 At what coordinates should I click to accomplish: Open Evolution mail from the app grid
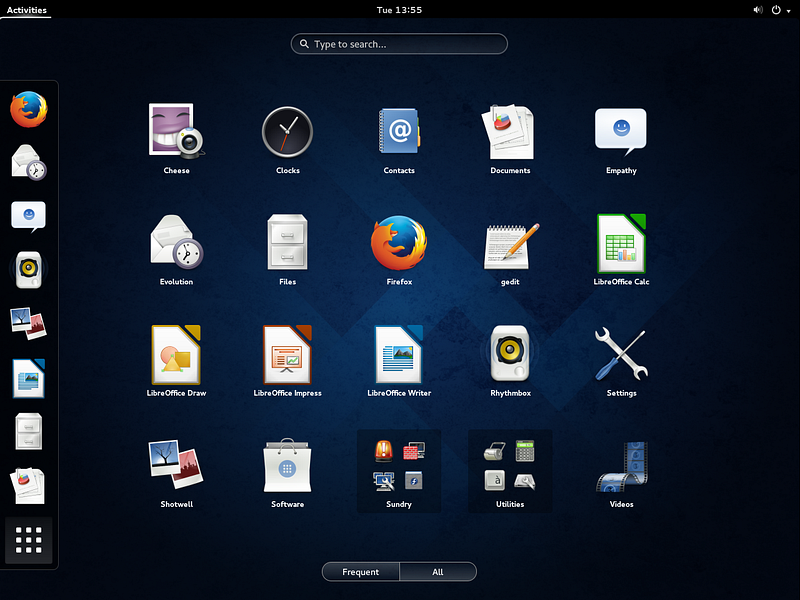coord(177,250)
